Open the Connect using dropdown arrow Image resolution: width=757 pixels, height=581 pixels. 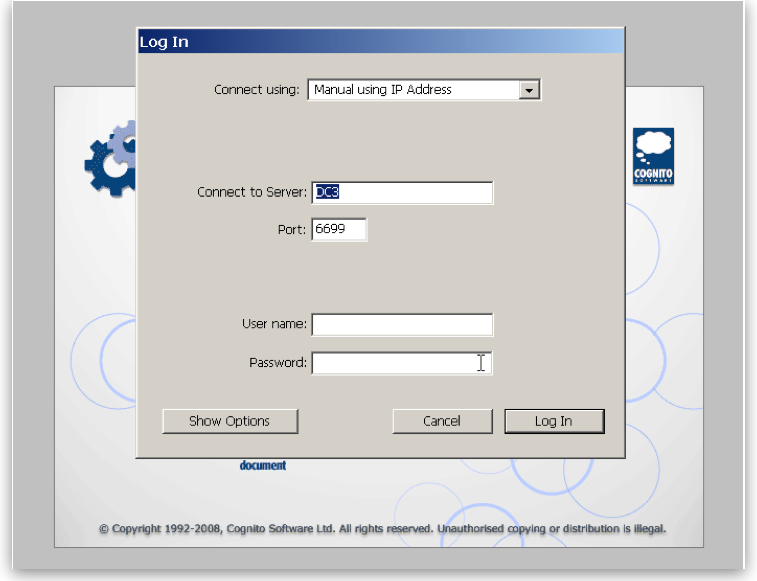click(529, 90)
